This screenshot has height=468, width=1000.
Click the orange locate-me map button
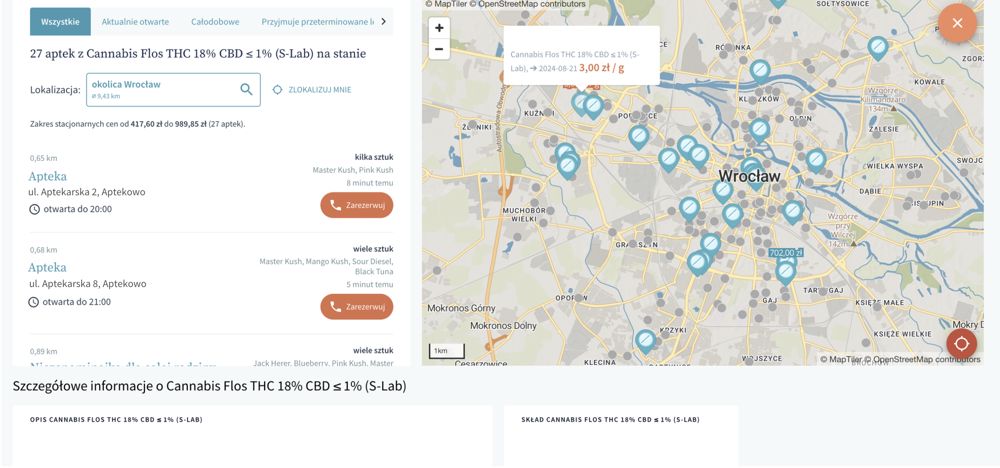(x=962, y=344)
